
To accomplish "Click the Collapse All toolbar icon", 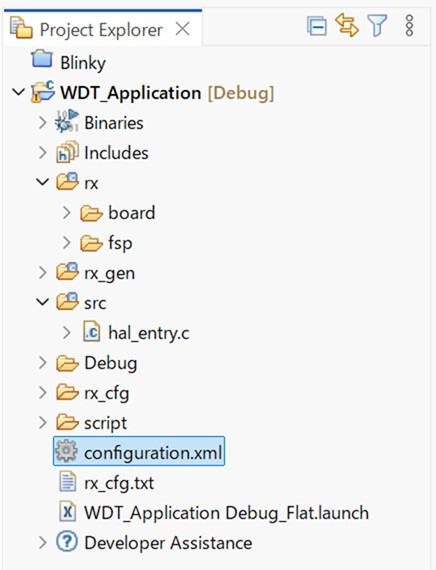I will point(316,26).
